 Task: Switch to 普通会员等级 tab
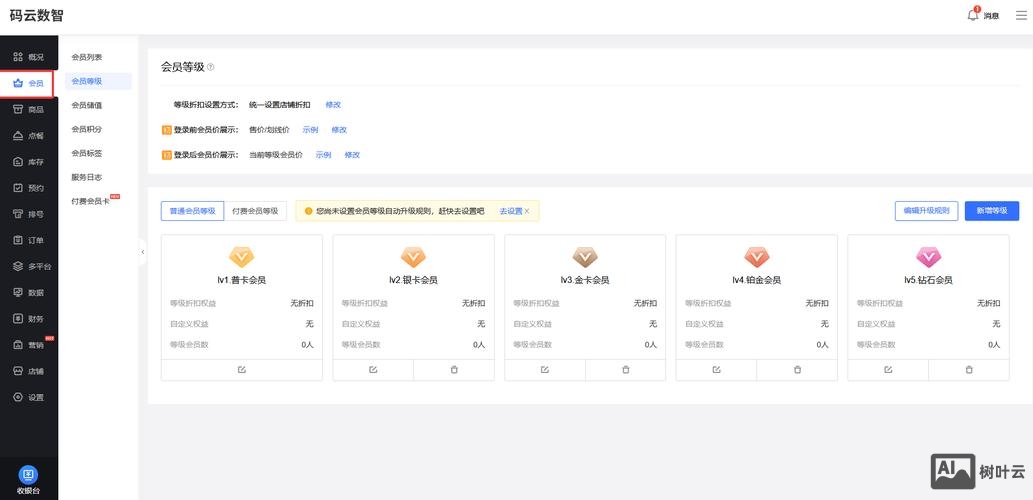click(192, 211)
